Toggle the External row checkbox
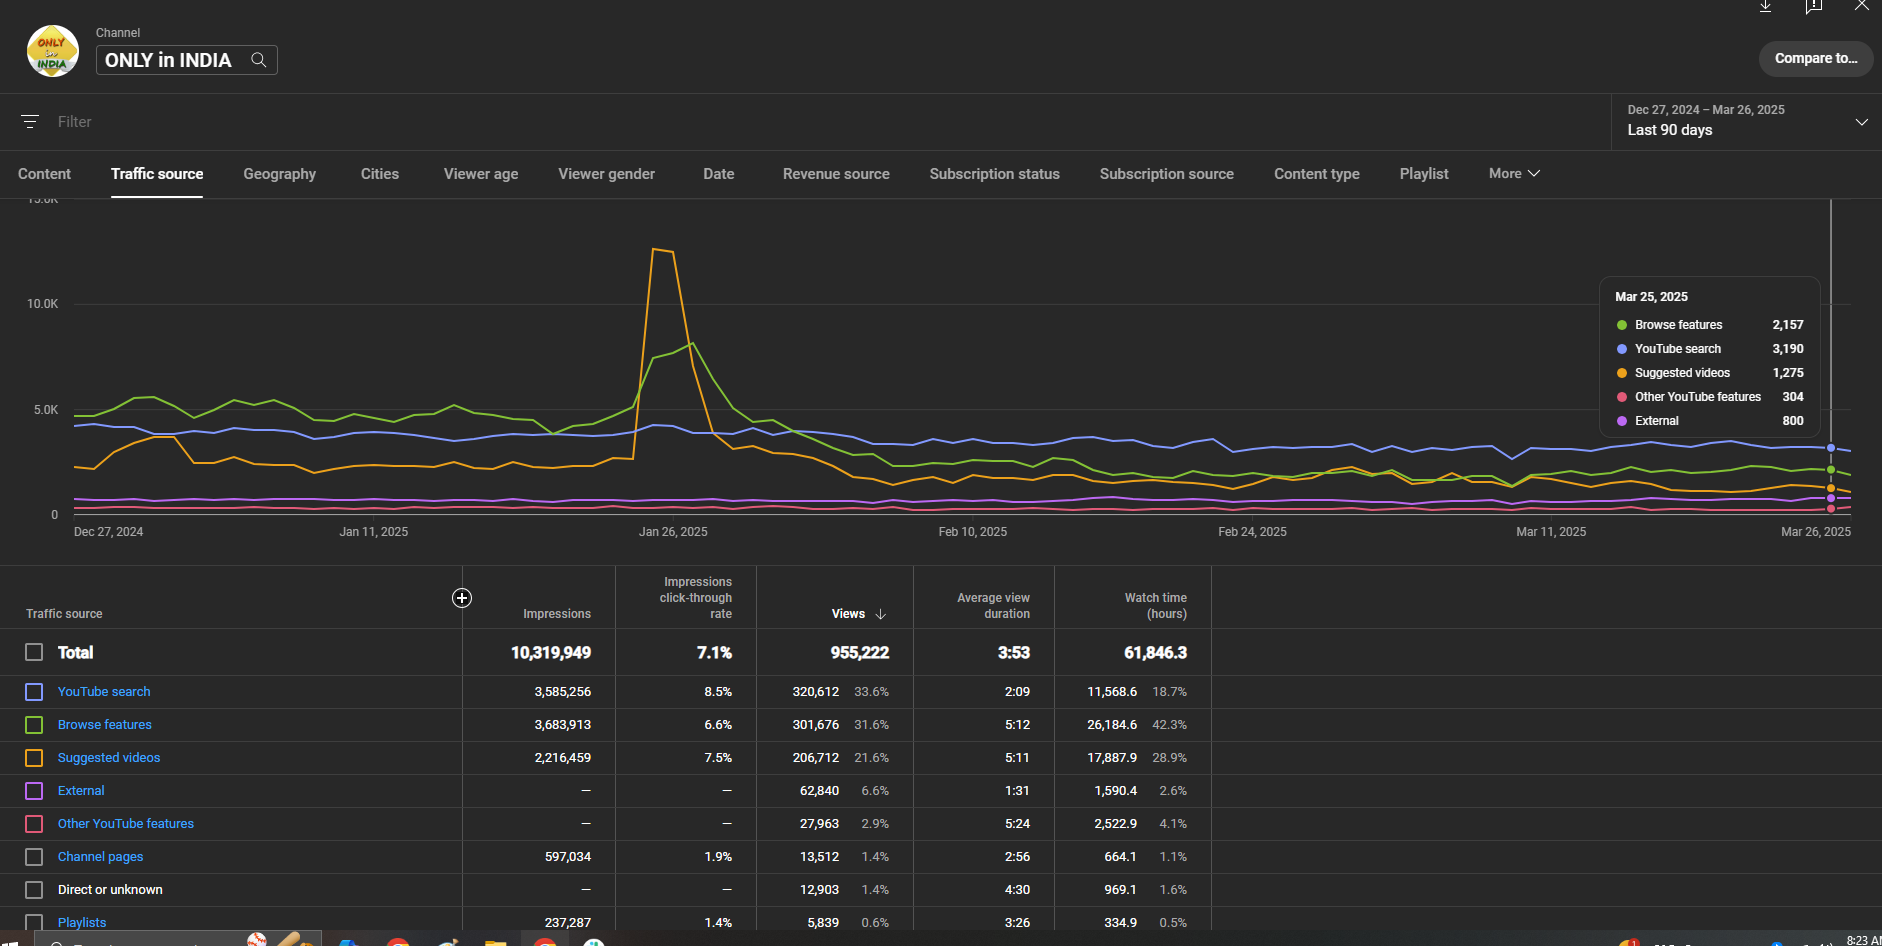 pos(34,791)
